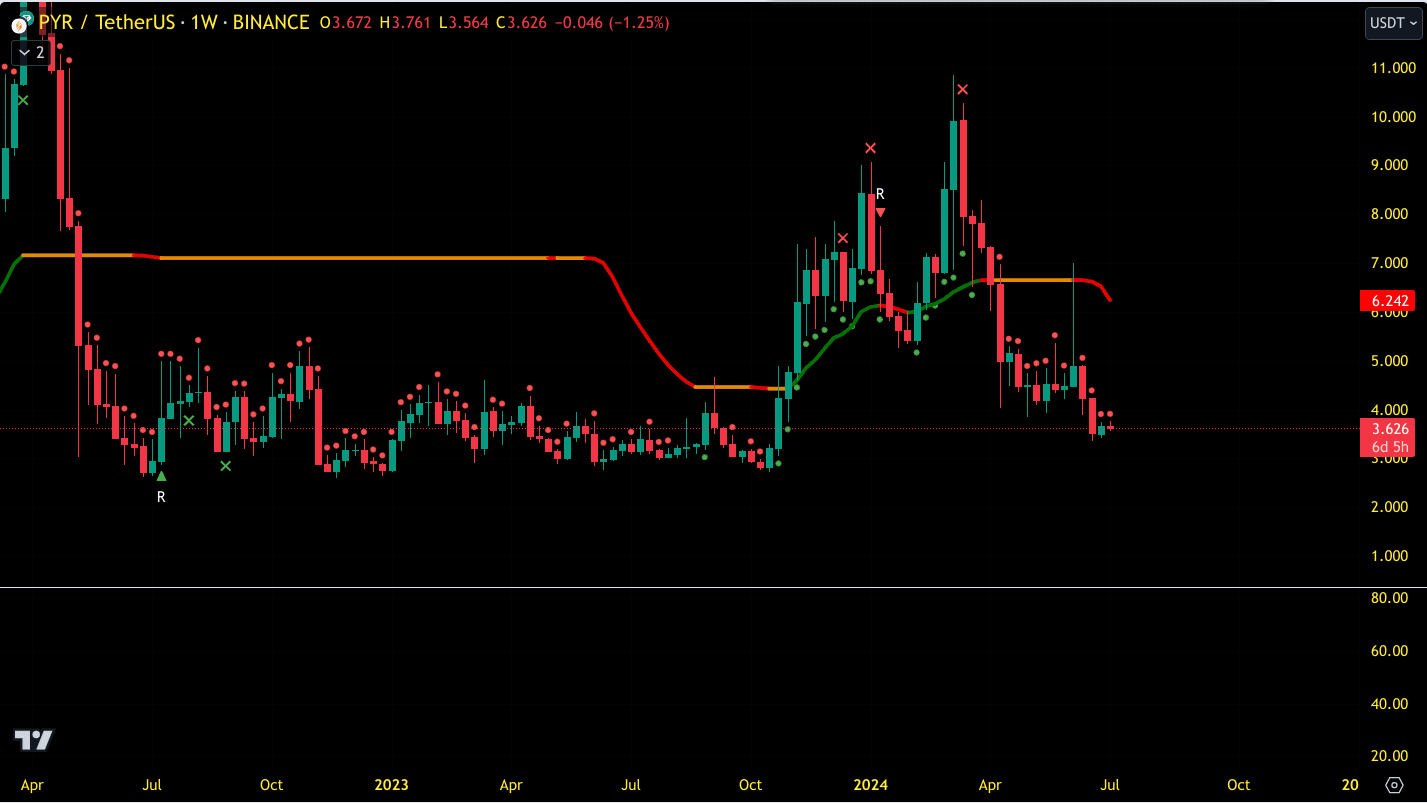Open the USDT currency dropdown
The width and height of the screenshot is (1427, 803).
tap(1393, 23)
